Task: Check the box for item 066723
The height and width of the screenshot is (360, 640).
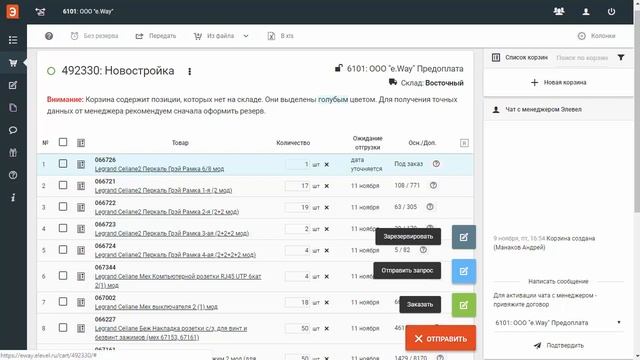Action: [x=63, y=228]
